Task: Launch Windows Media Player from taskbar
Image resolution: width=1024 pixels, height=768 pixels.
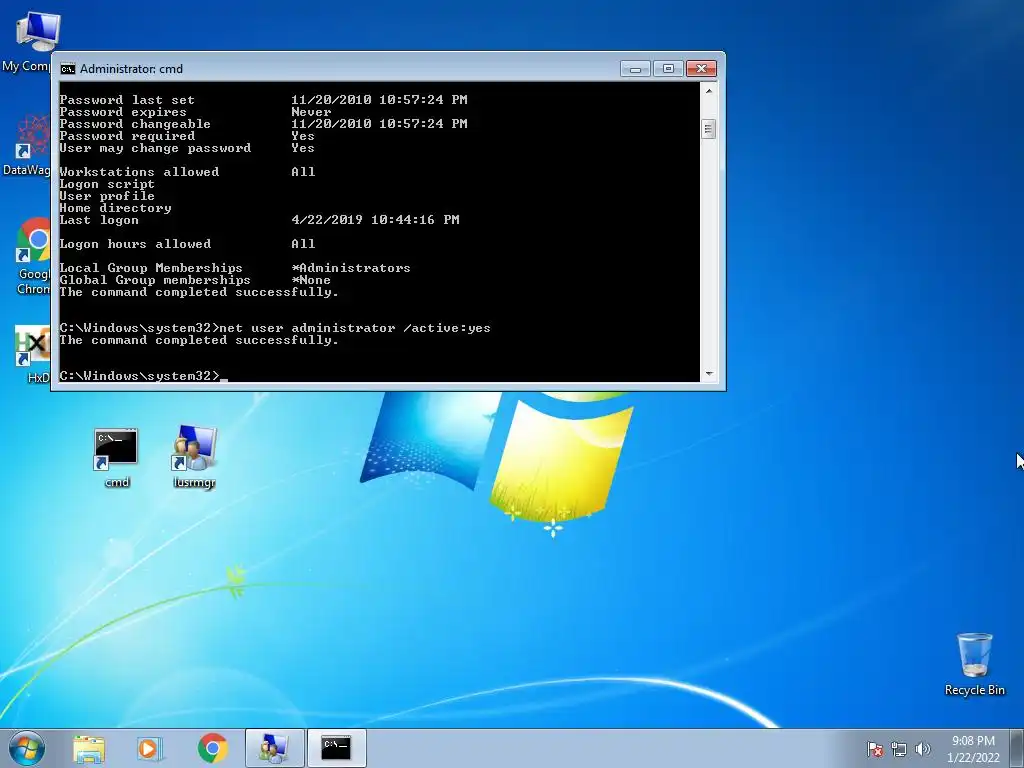Action: (150, 748)
